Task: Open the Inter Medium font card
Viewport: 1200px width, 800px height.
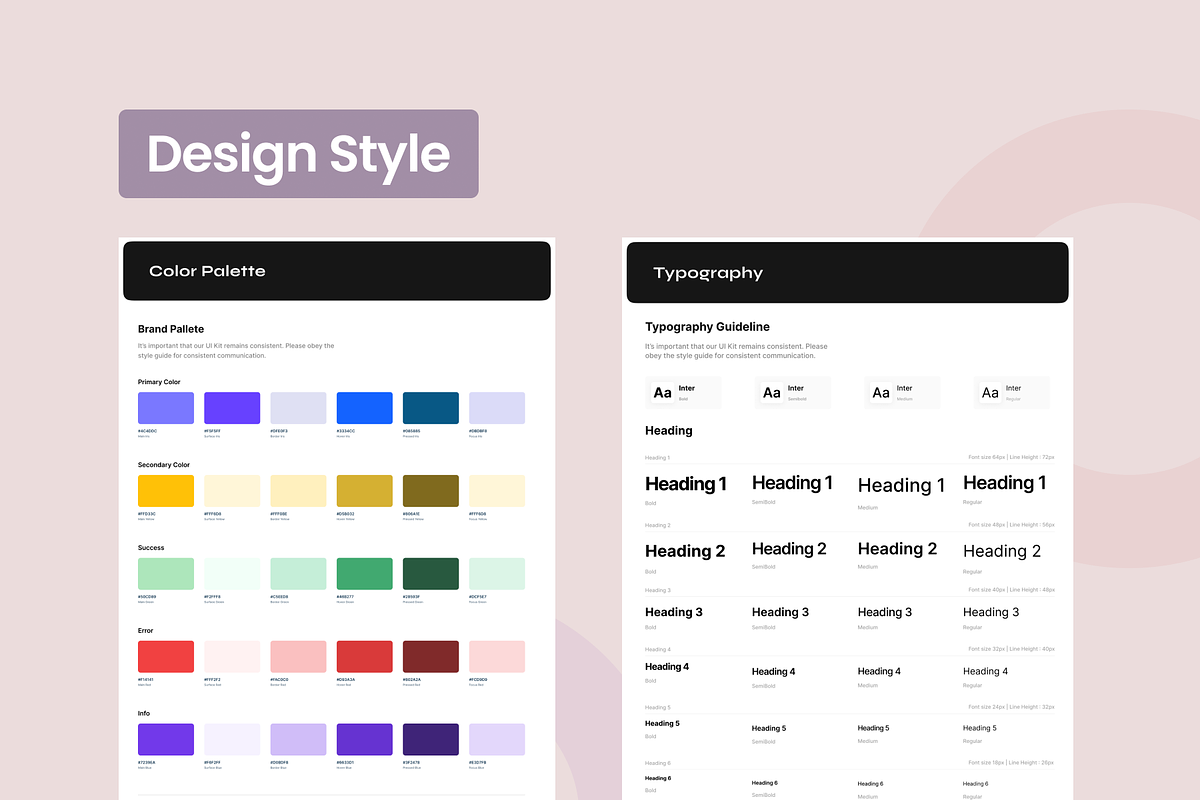Action: 903,393
